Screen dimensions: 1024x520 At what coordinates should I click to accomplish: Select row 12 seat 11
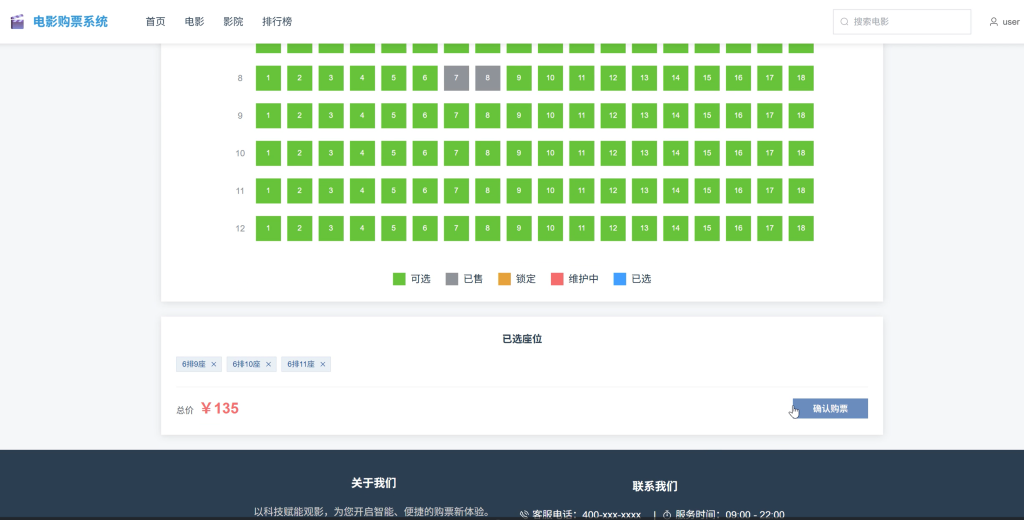point(582,229)
